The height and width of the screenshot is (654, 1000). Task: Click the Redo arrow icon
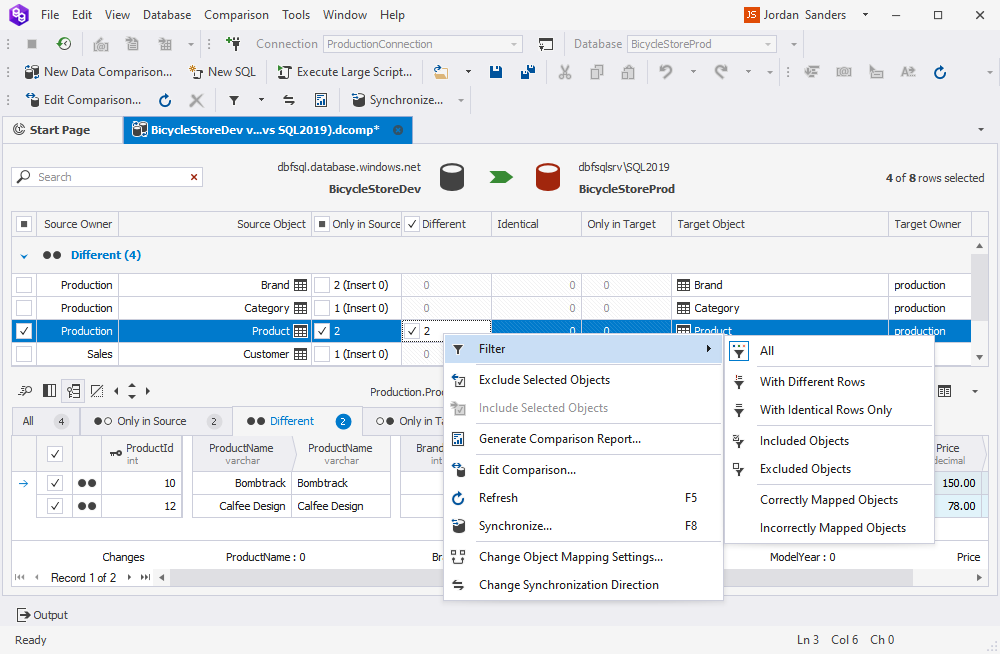721,72
